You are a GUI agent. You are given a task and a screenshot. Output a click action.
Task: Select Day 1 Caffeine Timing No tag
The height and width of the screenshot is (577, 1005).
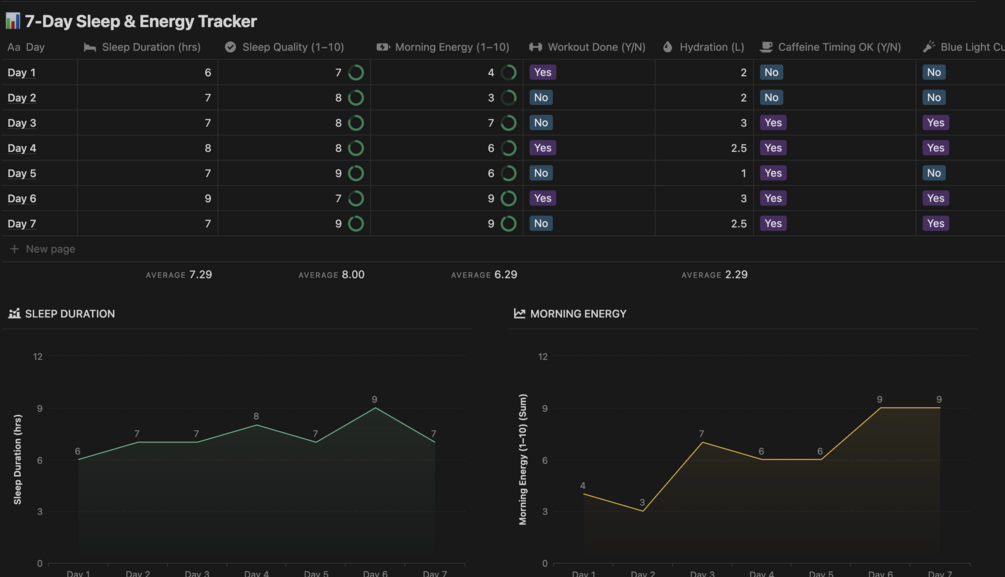tap(772, 72)
